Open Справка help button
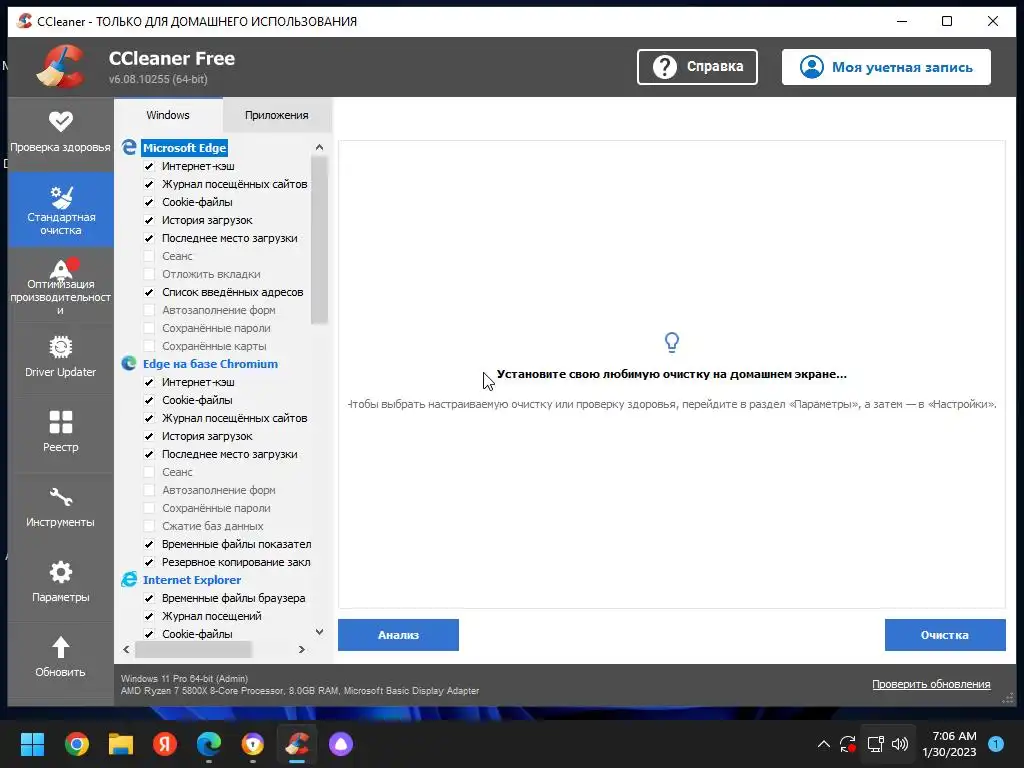 tap(697, 67)
